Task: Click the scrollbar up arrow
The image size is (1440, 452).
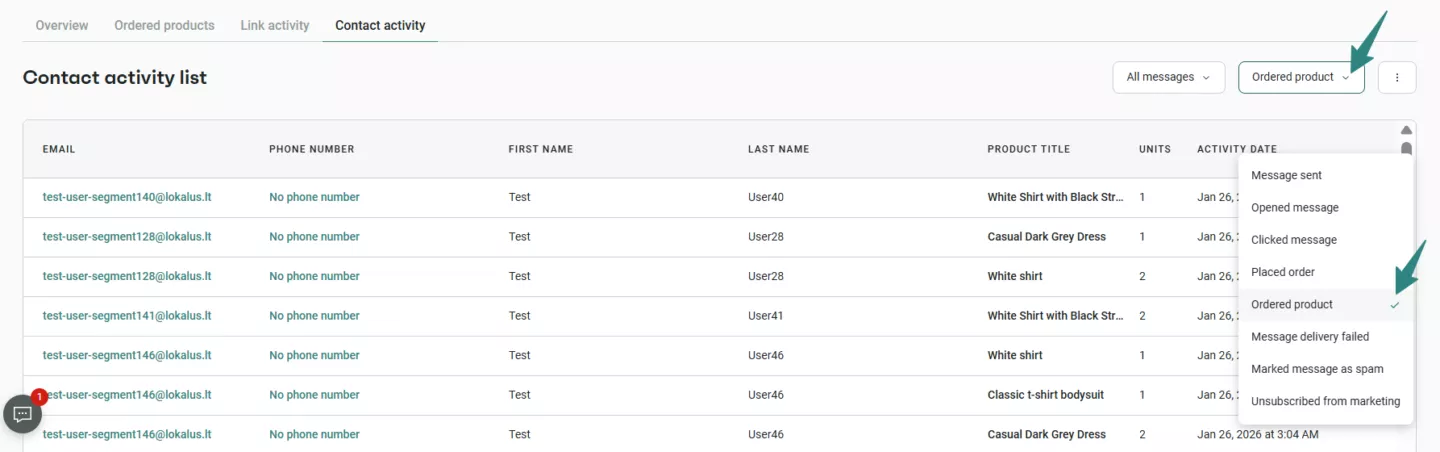Action: pyautogui.click(x=1406, y=130)
